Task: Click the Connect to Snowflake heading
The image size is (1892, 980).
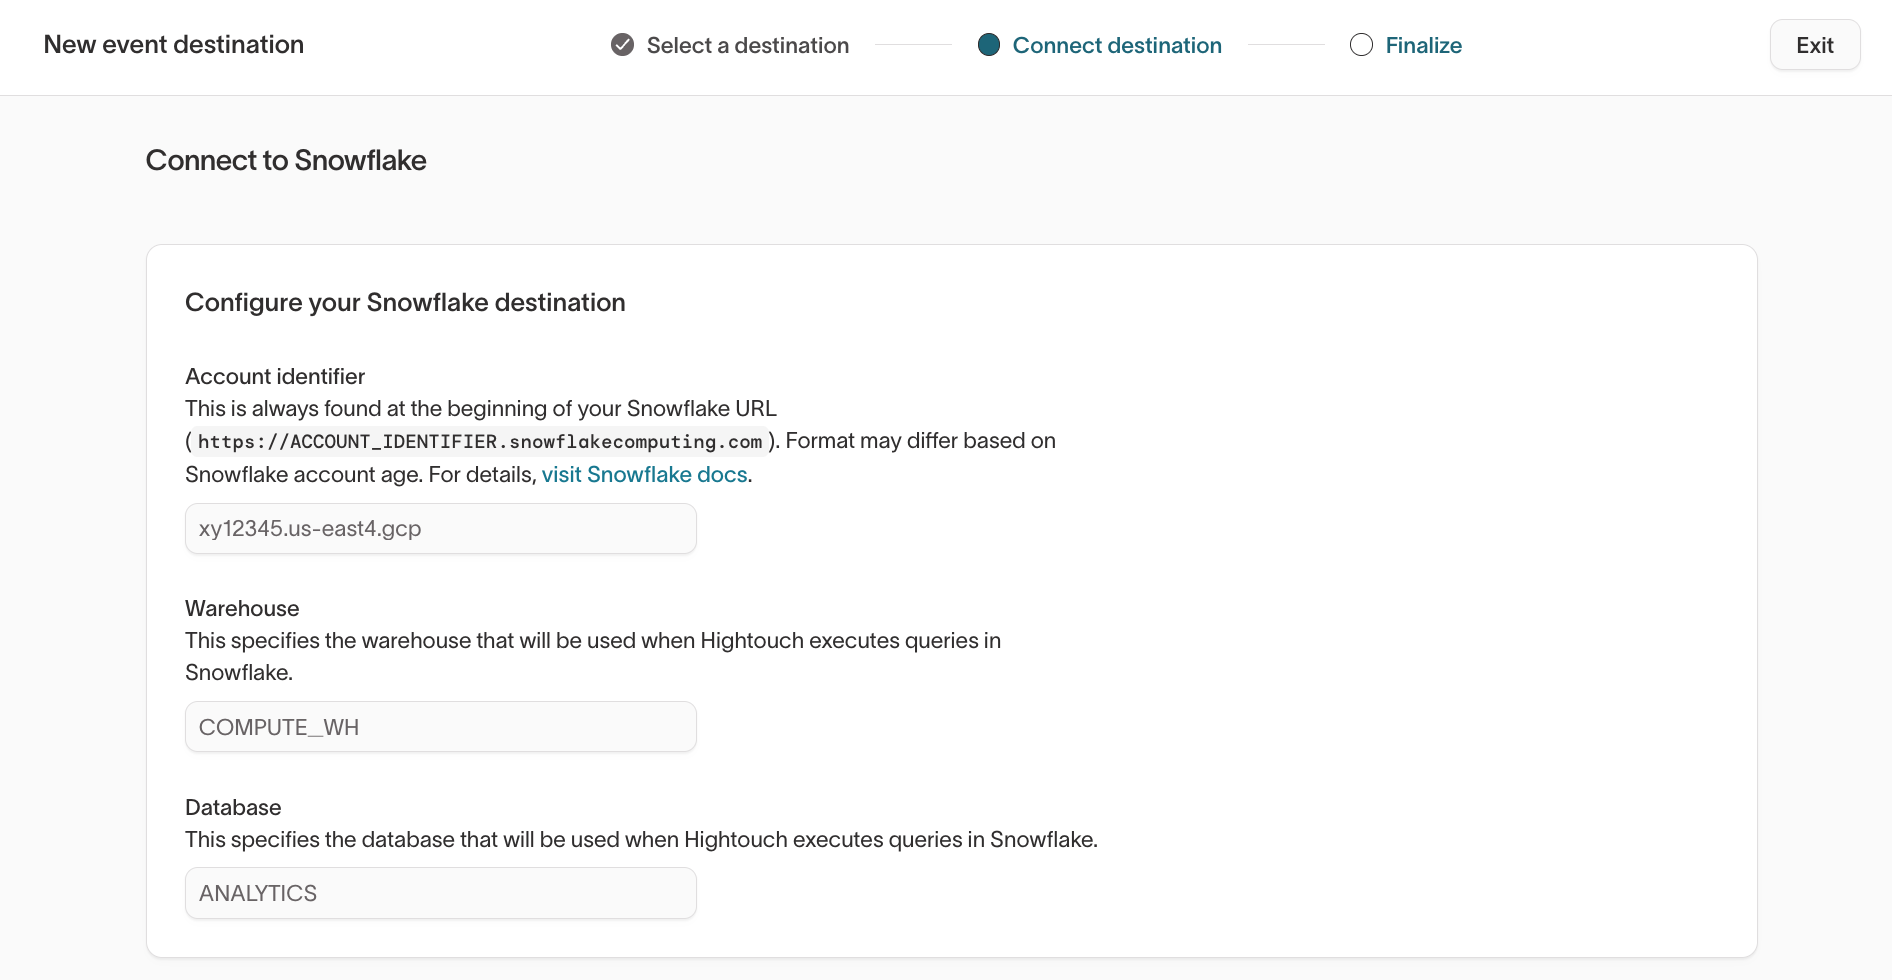Action: click(x=286, y=160)
